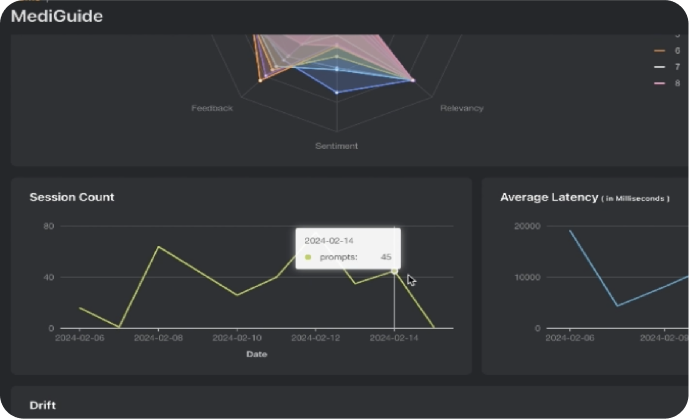Click the 2024-02-06 label on Average Latency axis
Screen dimensions: 689x419
tap(570, 338)
